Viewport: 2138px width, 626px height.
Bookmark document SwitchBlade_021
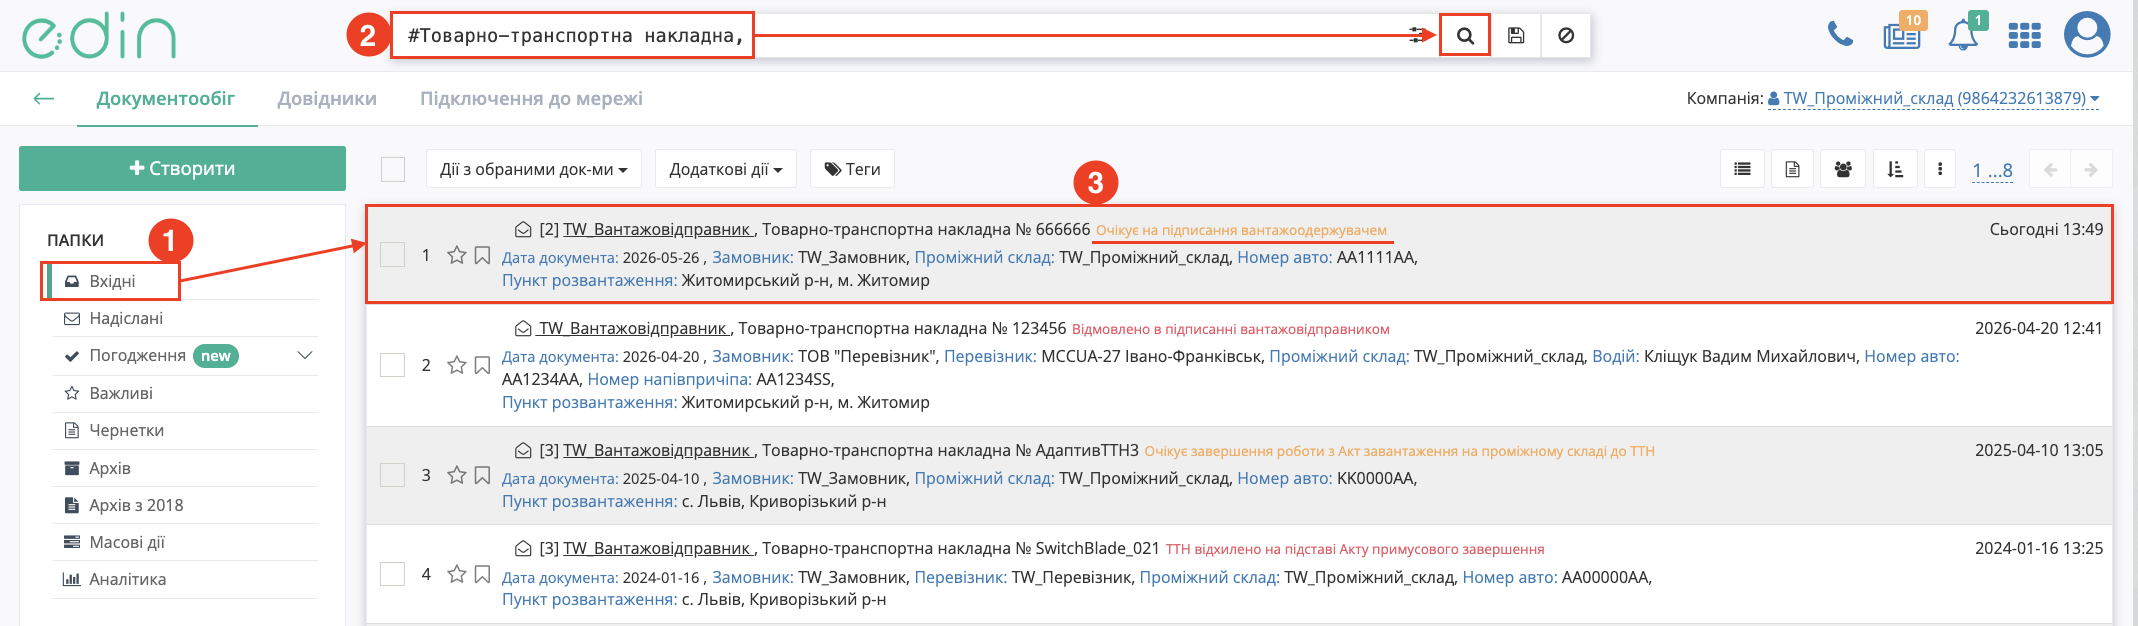[482, 574]
